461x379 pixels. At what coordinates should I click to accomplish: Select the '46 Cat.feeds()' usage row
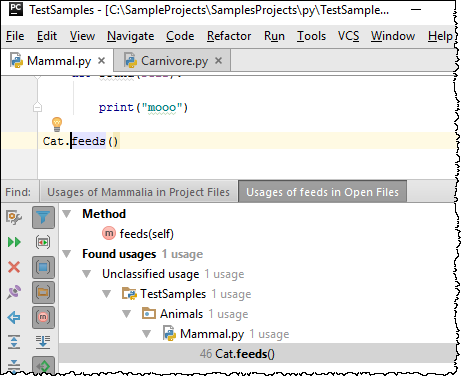point(257,353)
